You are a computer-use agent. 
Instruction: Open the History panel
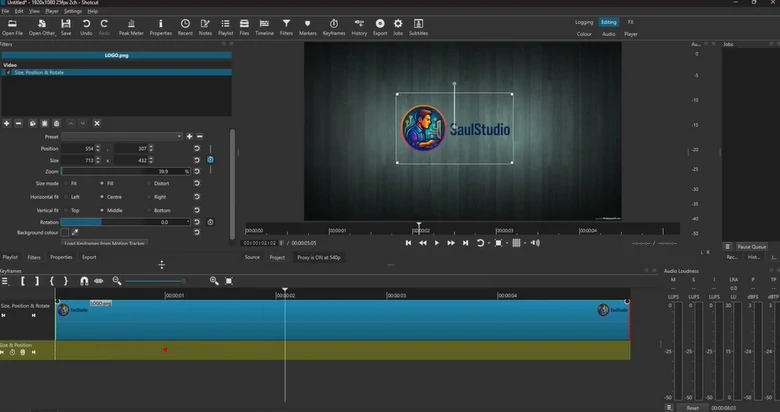(x=359, y=27)
